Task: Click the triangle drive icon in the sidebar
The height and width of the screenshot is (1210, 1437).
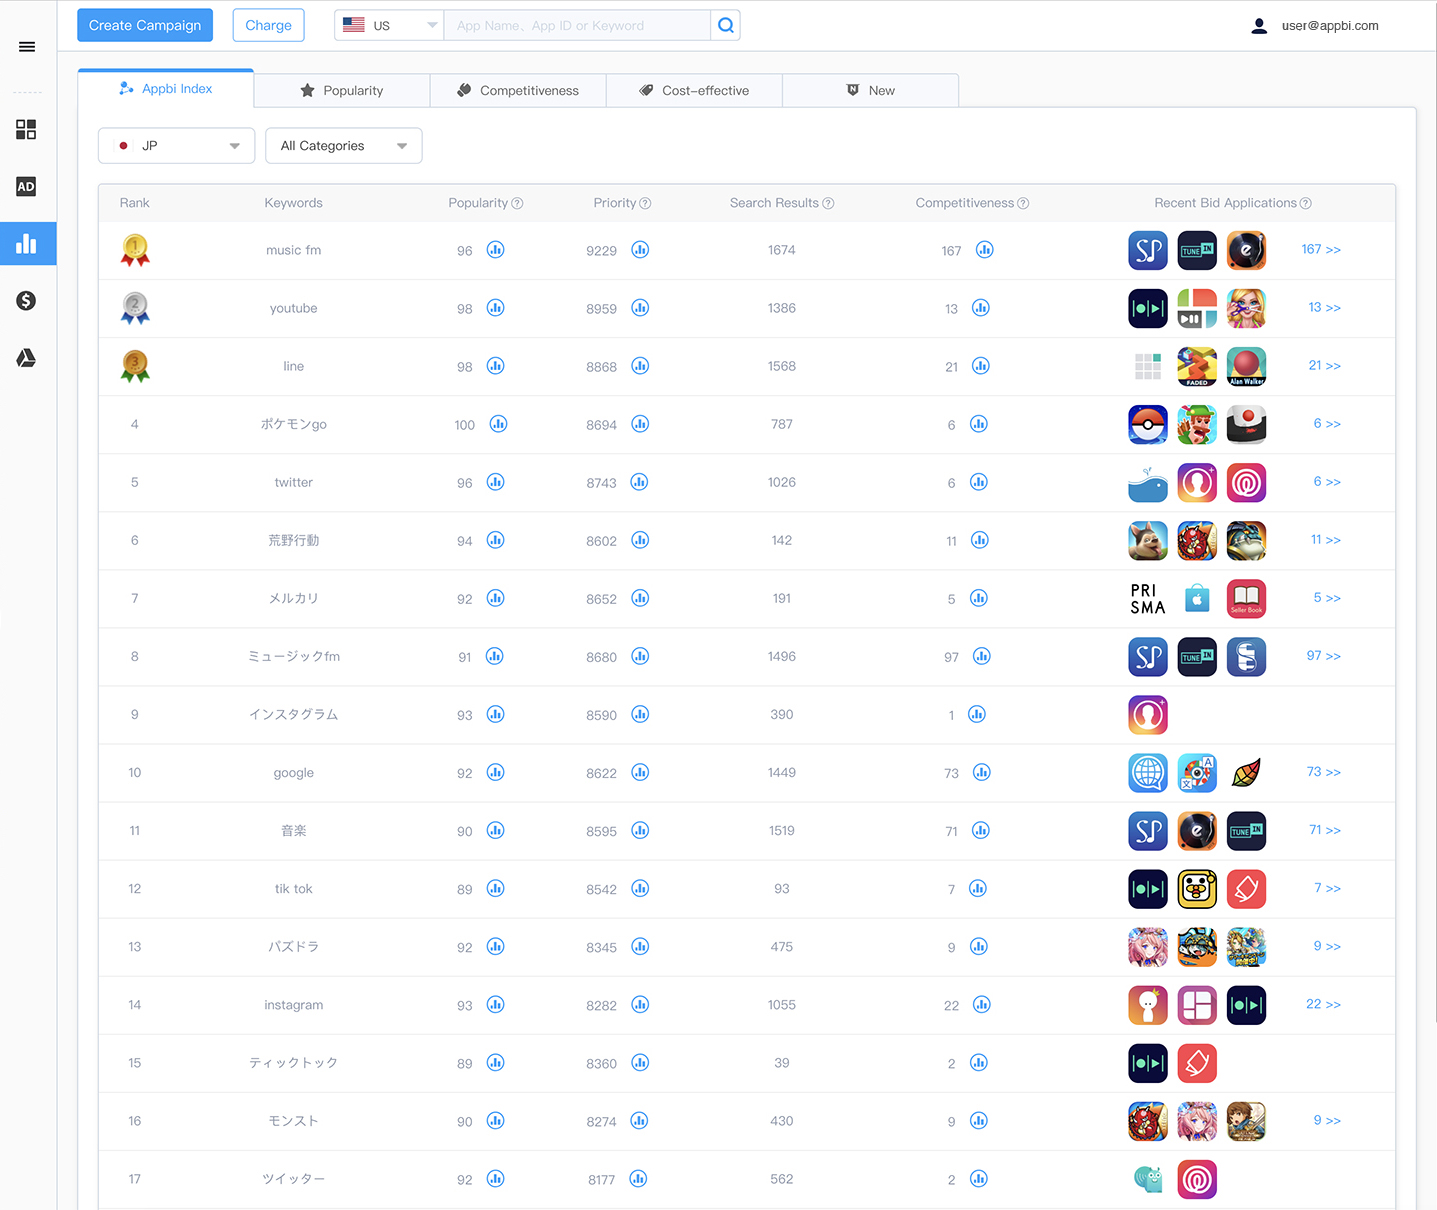Action: (x=26, y=358)
